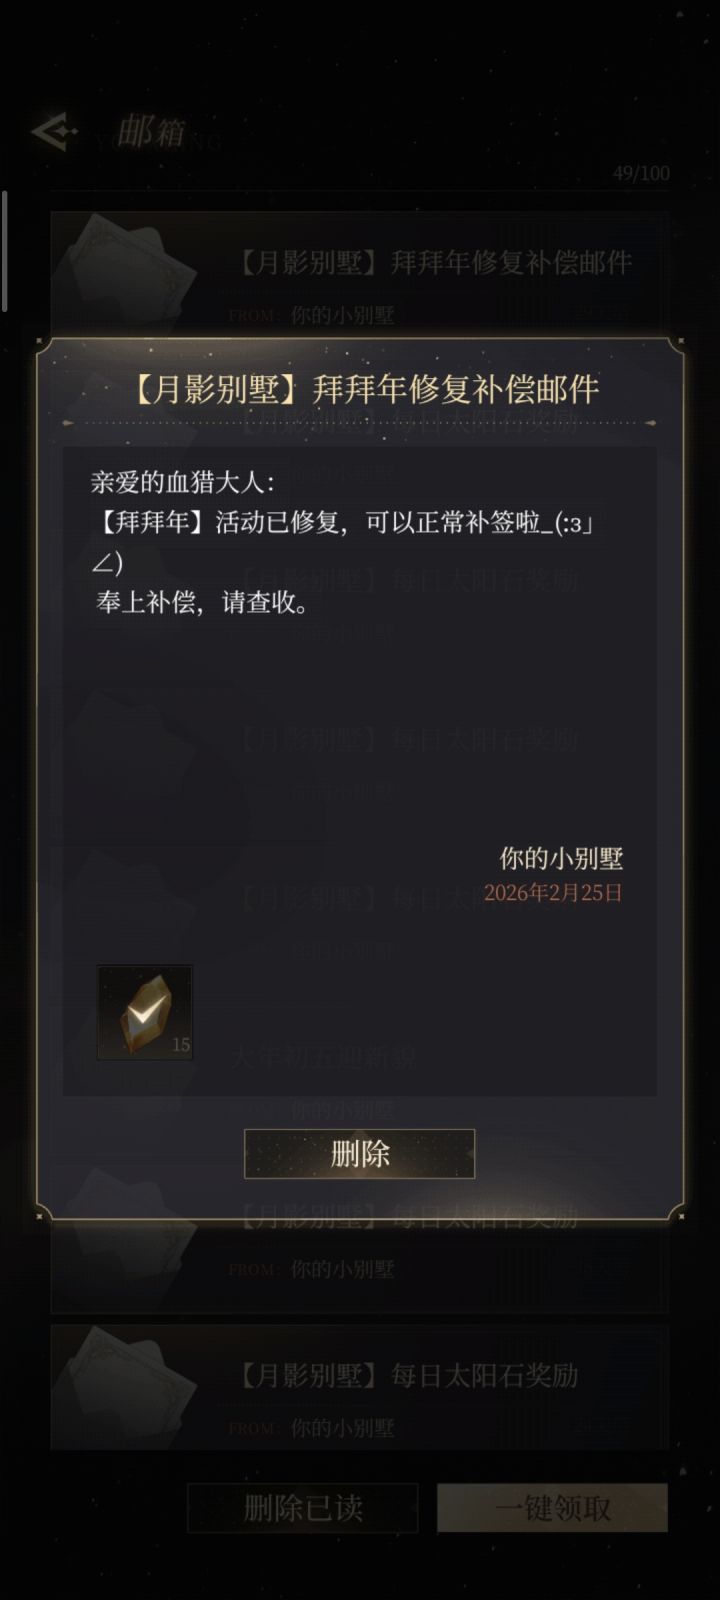Click the 删除 button in the mail dialog
The image size is (720, 1600).
point(359,1154)
